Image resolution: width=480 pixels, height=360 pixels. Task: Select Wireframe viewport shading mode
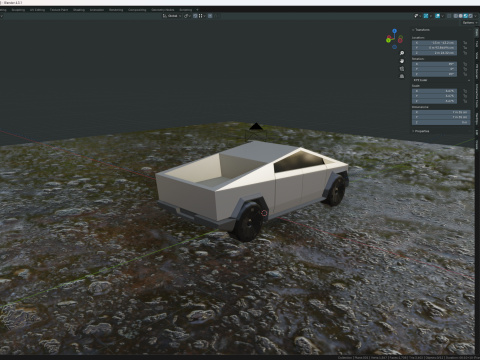click(x=456, y=16)
